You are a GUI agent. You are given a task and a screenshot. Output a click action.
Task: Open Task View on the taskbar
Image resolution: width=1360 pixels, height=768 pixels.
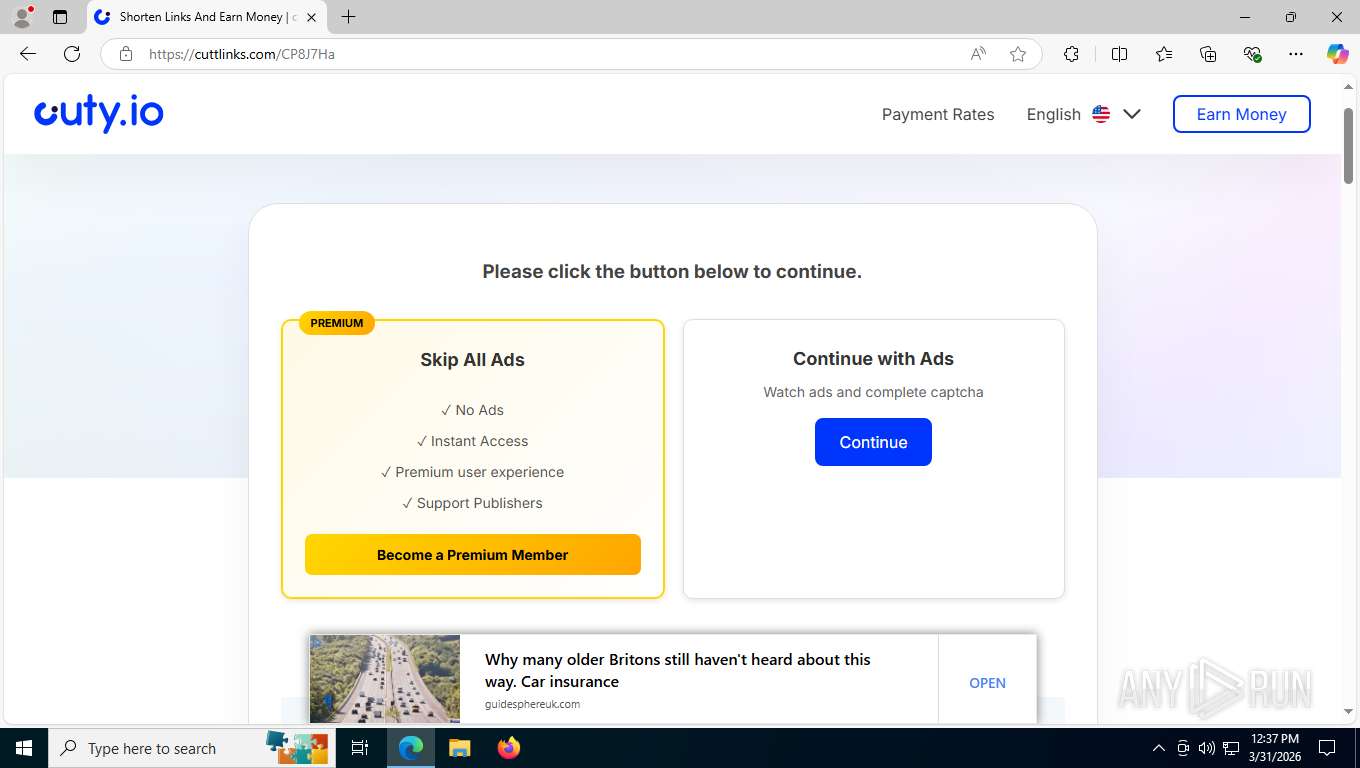(360, 748)
